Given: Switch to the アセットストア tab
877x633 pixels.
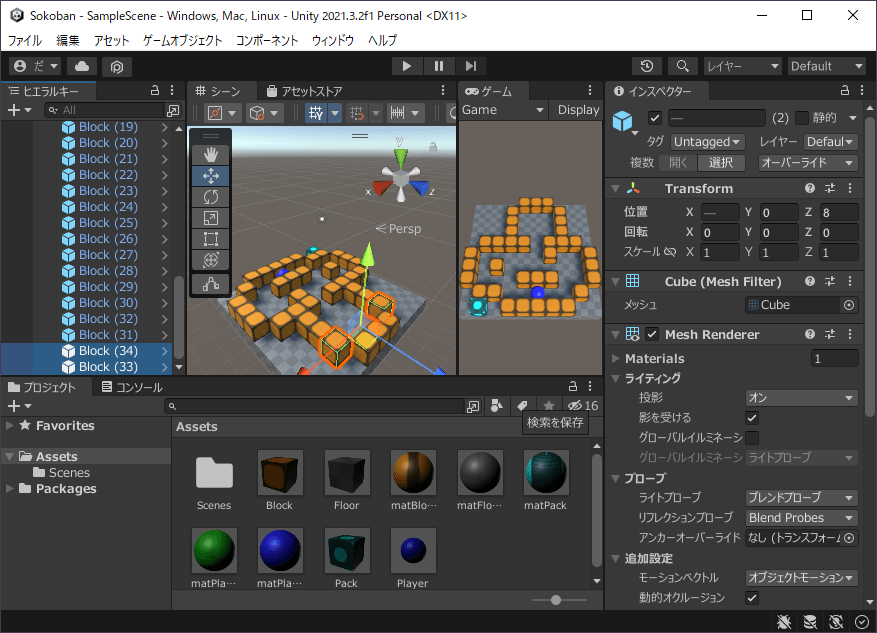Looking at the screenshot, I should (x=304, y=91).
